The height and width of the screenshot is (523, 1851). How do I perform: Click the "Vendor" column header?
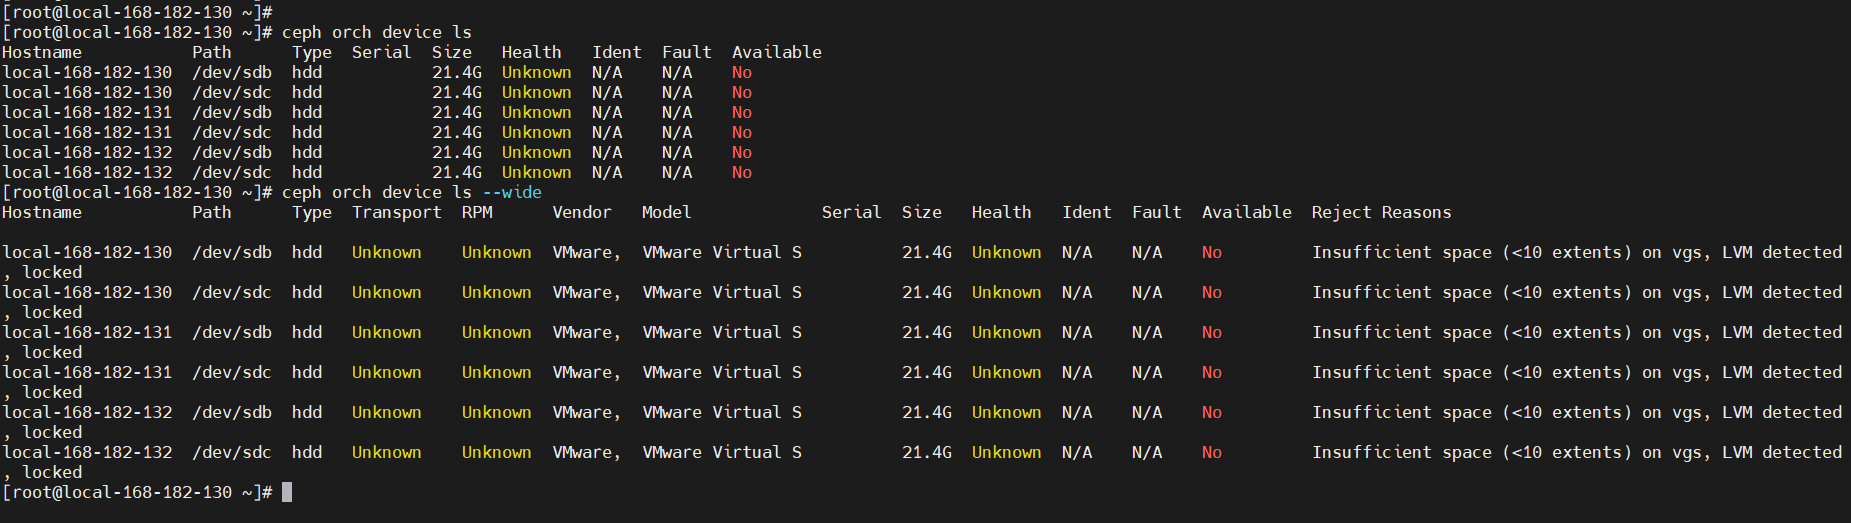581,212
